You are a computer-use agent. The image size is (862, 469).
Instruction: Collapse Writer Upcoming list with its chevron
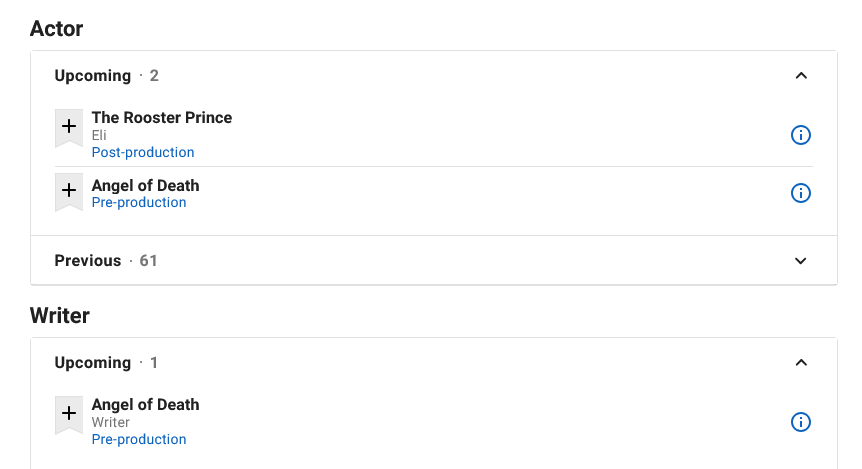801,363
